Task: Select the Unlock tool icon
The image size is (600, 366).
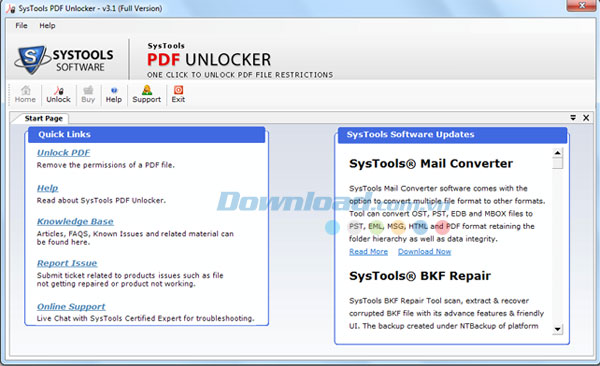Action: [59, 94]
